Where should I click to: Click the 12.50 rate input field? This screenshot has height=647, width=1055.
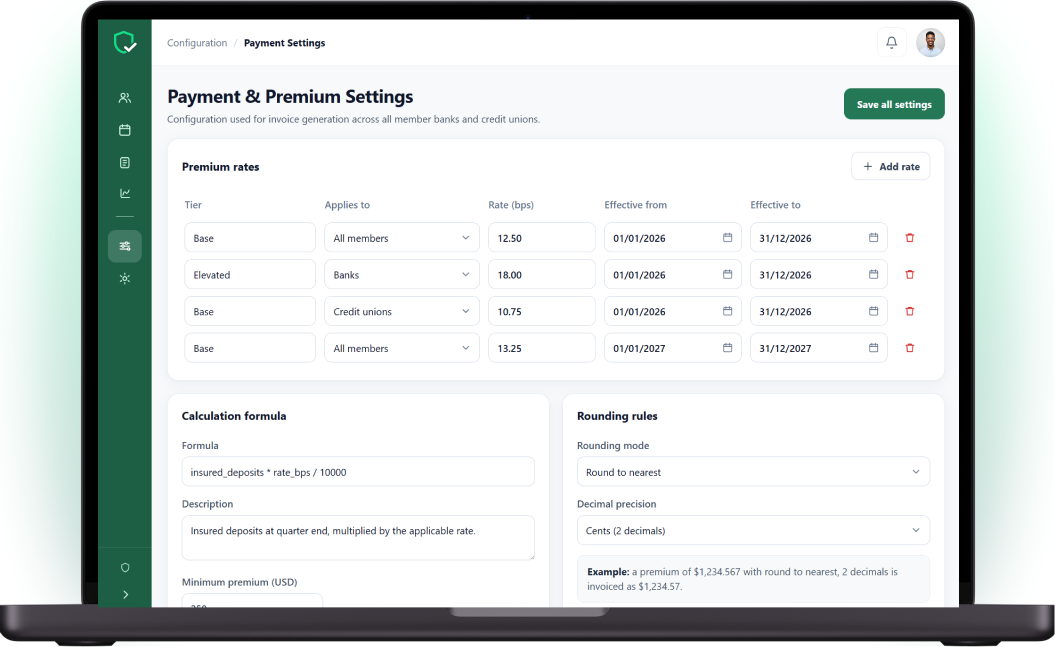[542, 237]
